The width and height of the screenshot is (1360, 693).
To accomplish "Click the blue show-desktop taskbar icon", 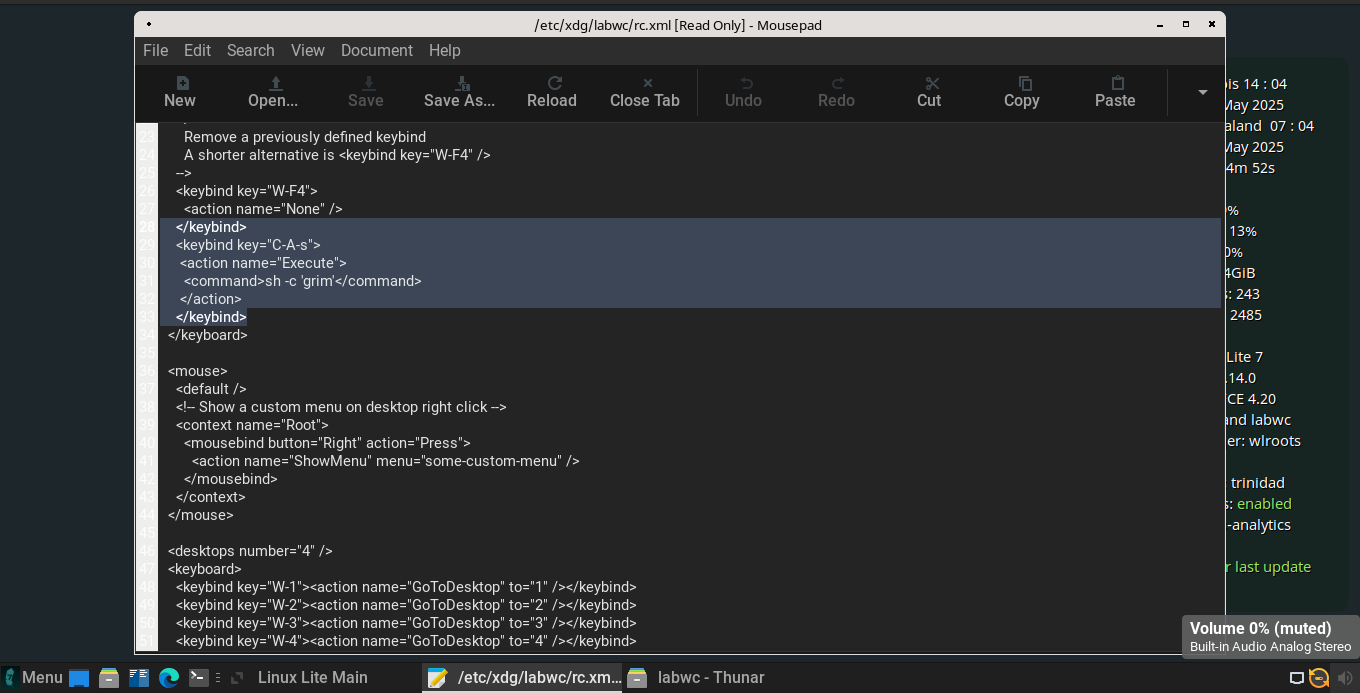I will [79, 678].
